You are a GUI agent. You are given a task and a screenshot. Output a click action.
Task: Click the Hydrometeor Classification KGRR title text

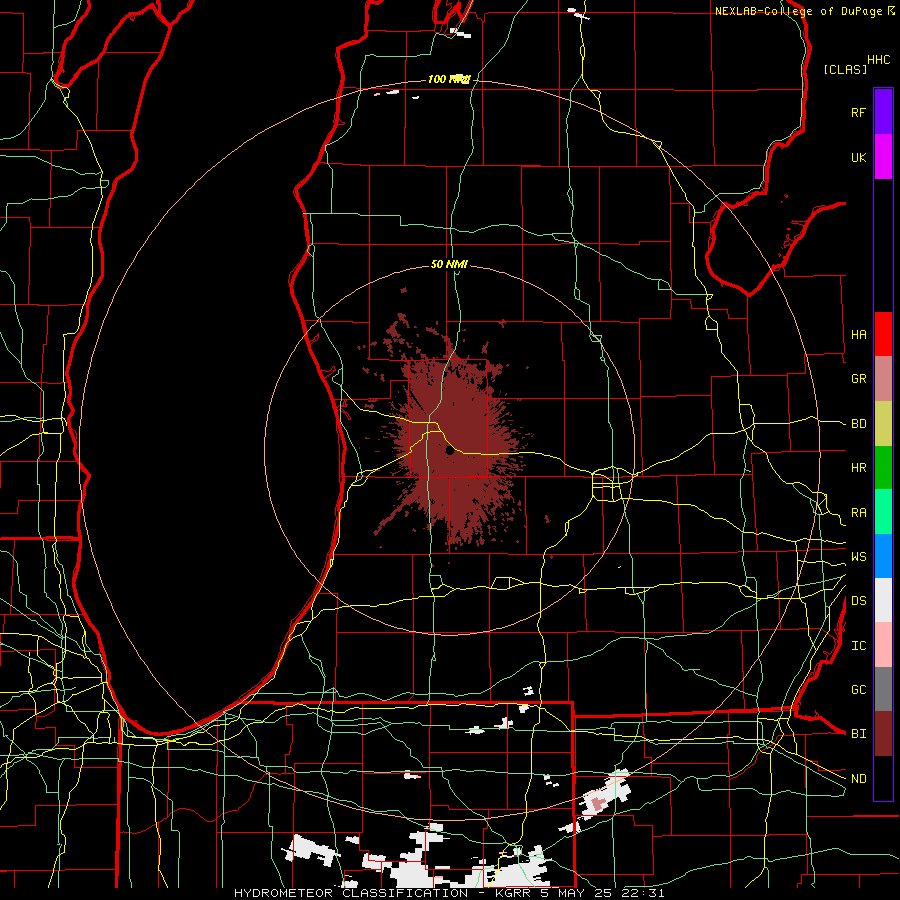[449, 893]
